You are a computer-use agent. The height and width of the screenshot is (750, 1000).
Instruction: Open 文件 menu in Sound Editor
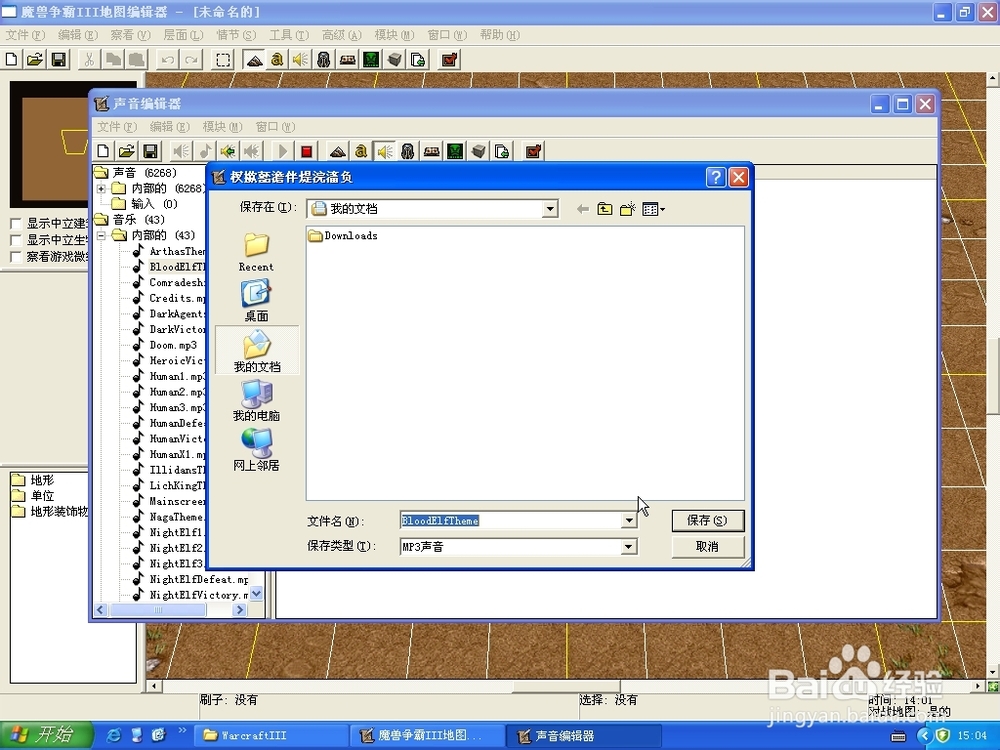tap(117, 127)
